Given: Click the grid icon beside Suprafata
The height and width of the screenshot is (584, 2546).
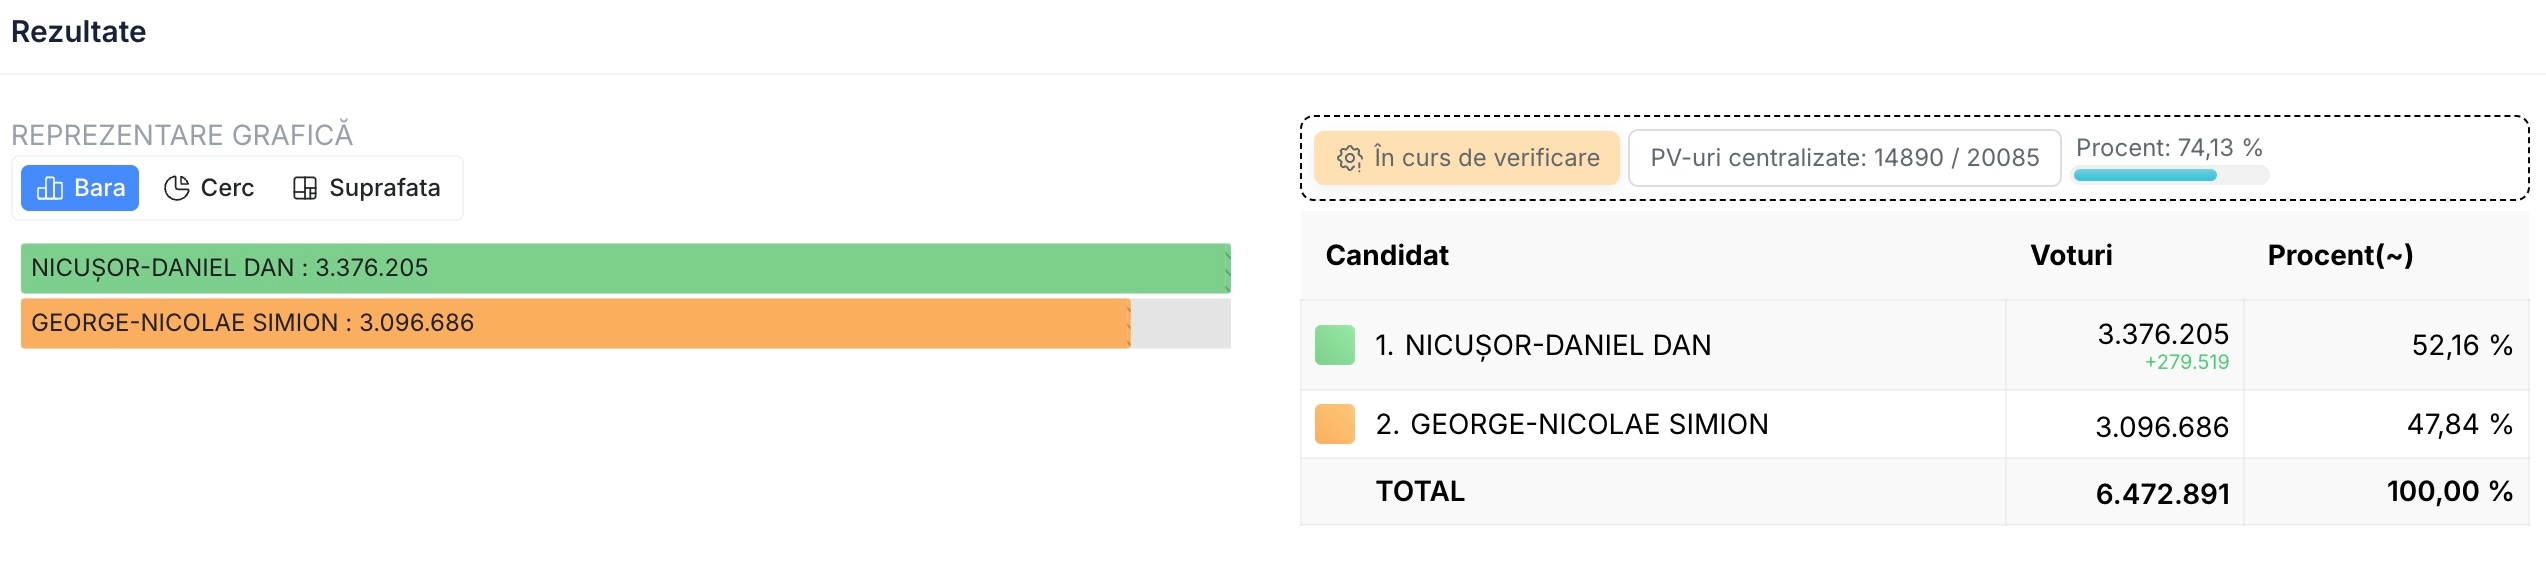Looking at the screenshot, I should [x=305, y=188].
